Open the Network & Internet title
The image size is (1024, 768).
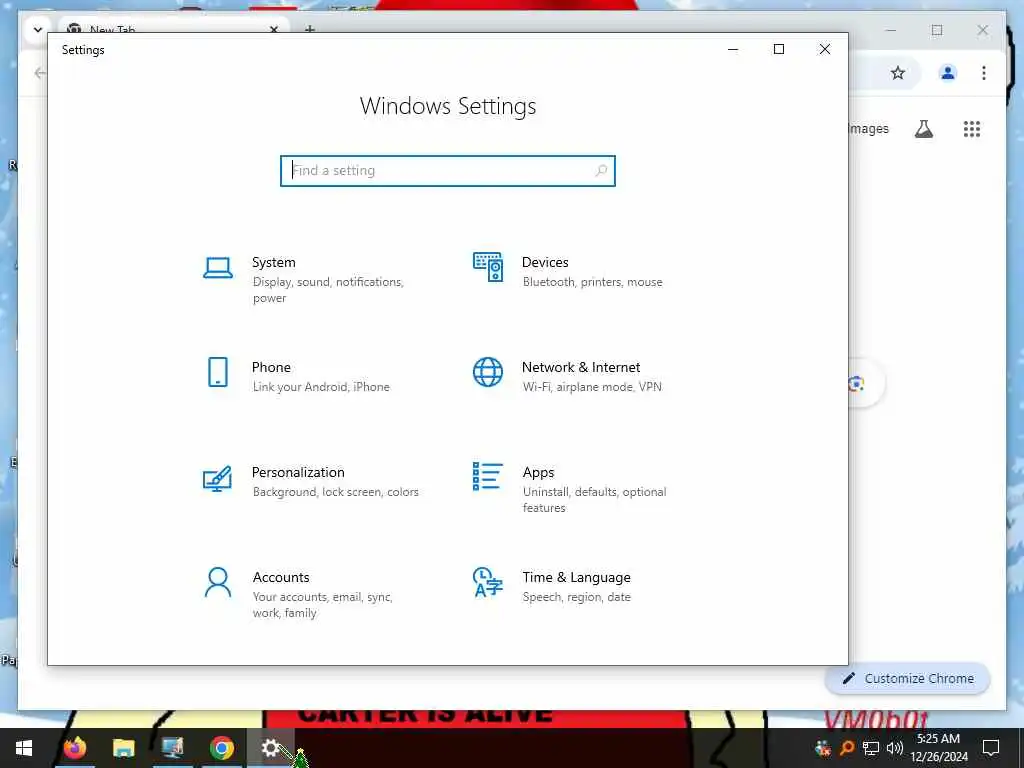click(x=581, y=367)
